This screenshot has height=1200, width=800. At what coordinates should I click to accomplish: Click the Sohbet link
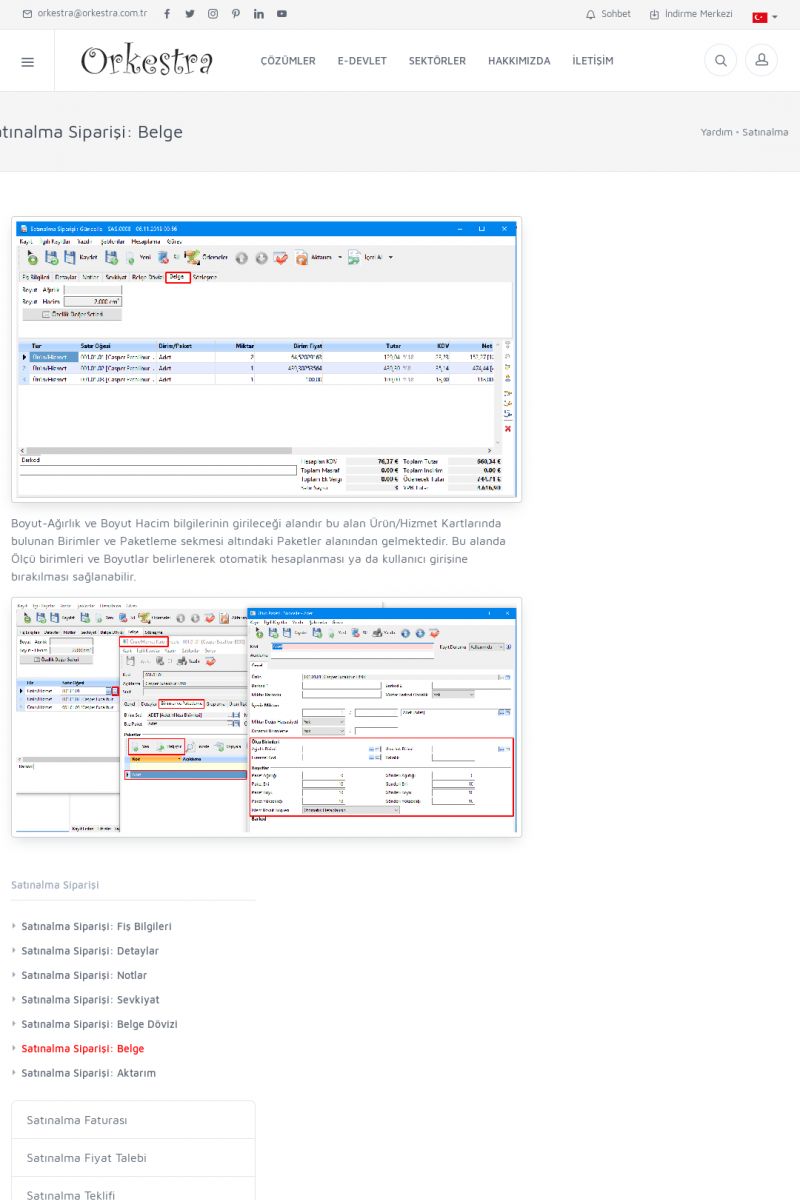[608, 14]
